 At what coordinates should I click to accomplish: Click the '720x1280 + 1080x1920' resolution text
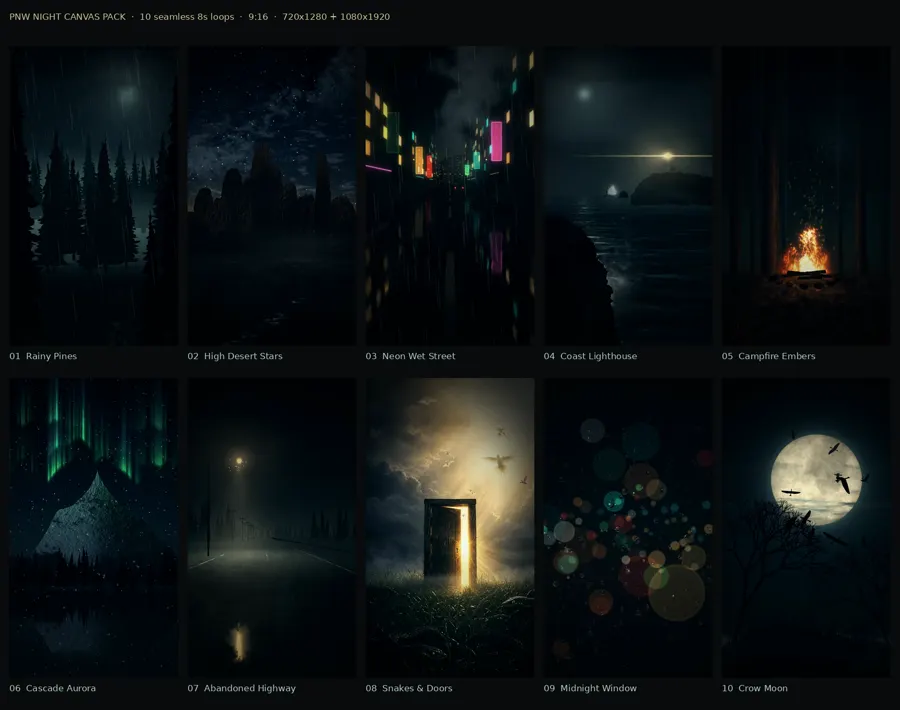(336, 17)
